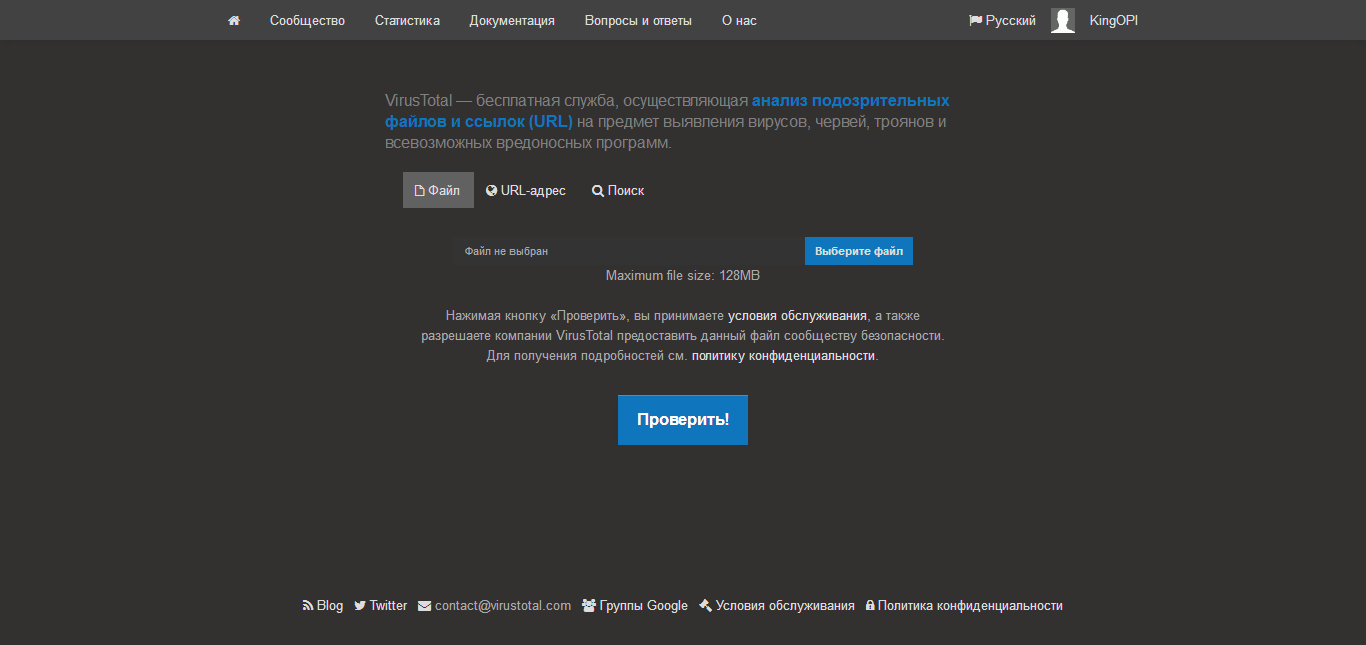Screen dimensions: 1366x645
Task: Open the Blog via the RSS icon
Action: 307,605
